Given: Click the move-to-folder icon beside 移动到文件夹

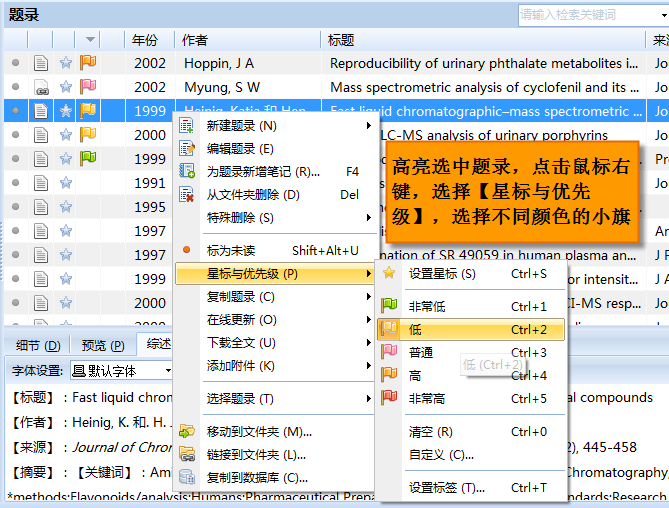Looking at the screenshot, I should pyautogui.click(x=186, y=431).
